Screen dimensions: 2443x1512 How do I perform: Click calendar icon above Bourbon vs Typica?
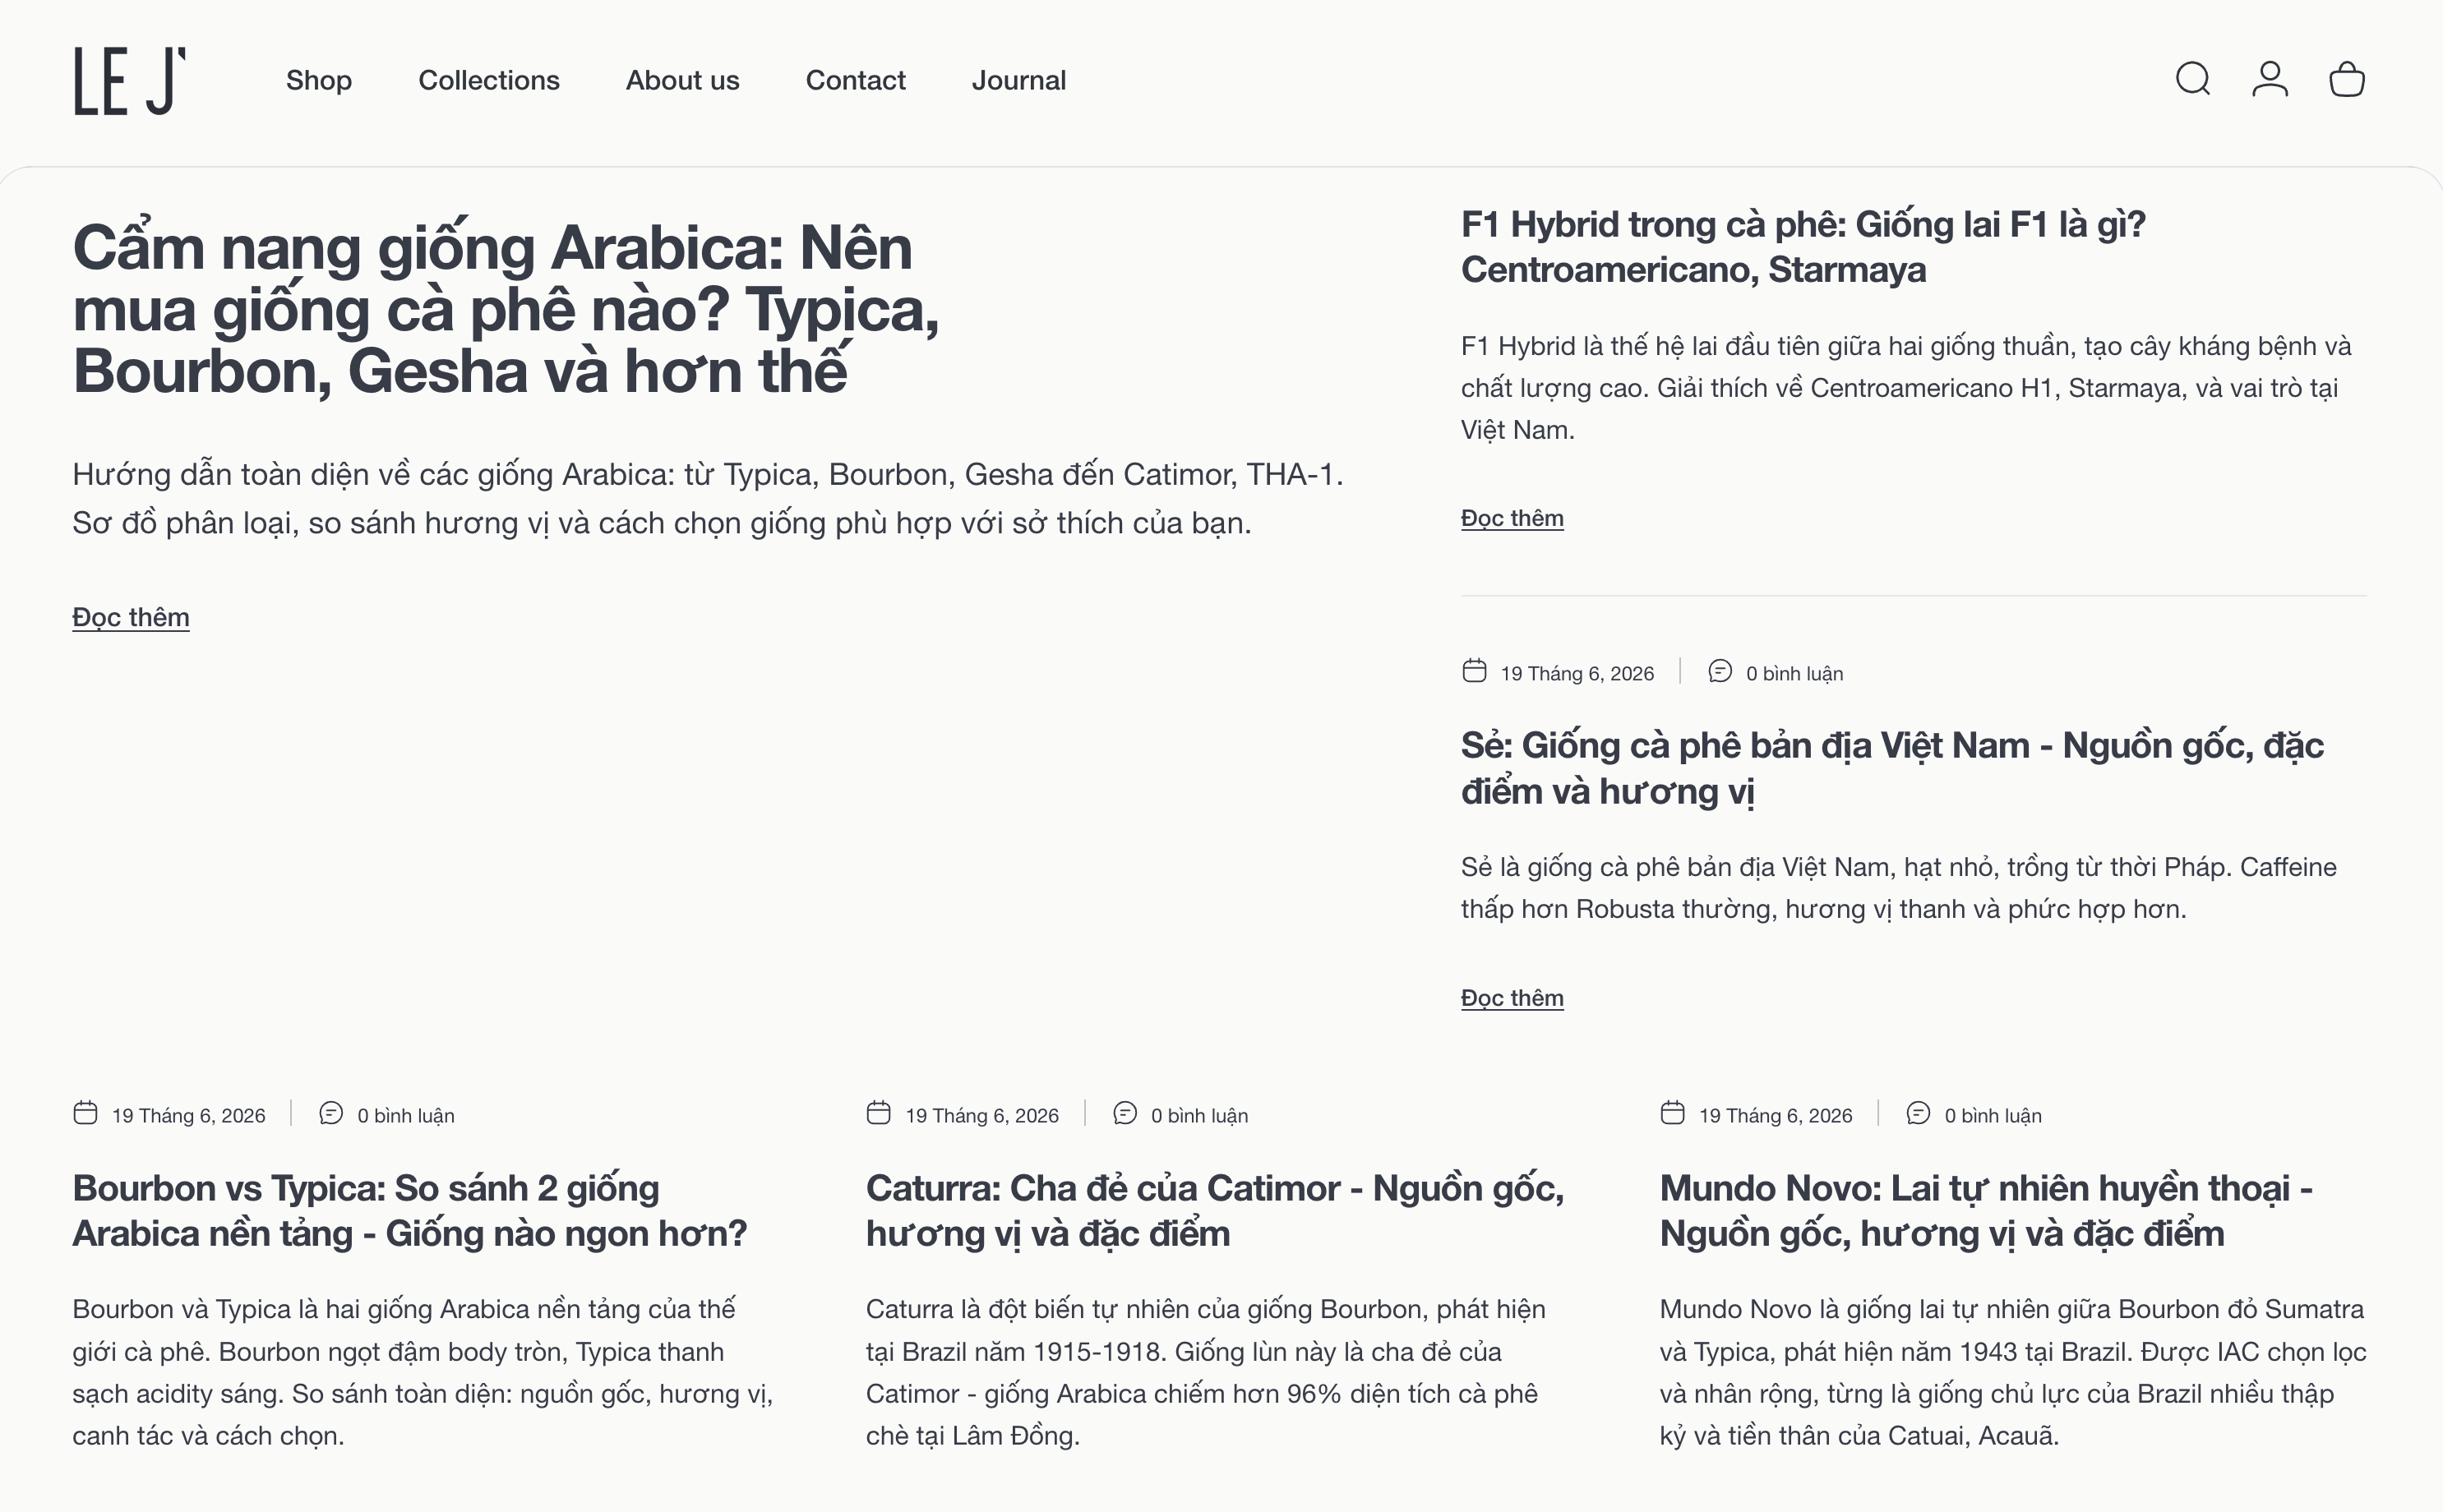click(85, 1112)
